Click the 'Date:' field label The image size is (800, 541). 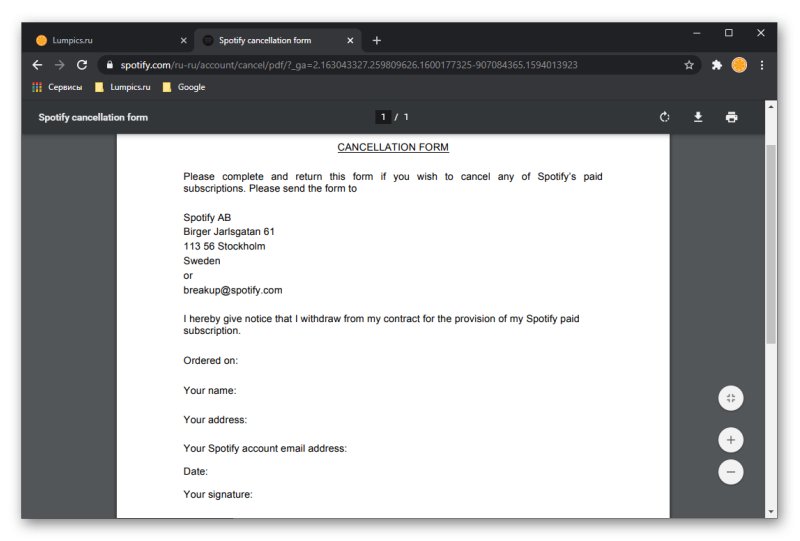point(195,471)
